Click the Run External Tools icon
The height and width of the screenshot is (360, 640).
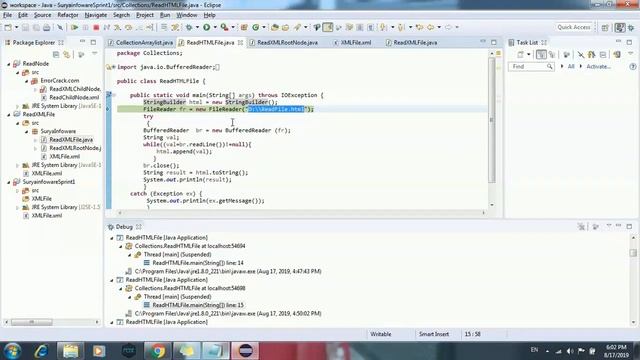click(224, 27)
